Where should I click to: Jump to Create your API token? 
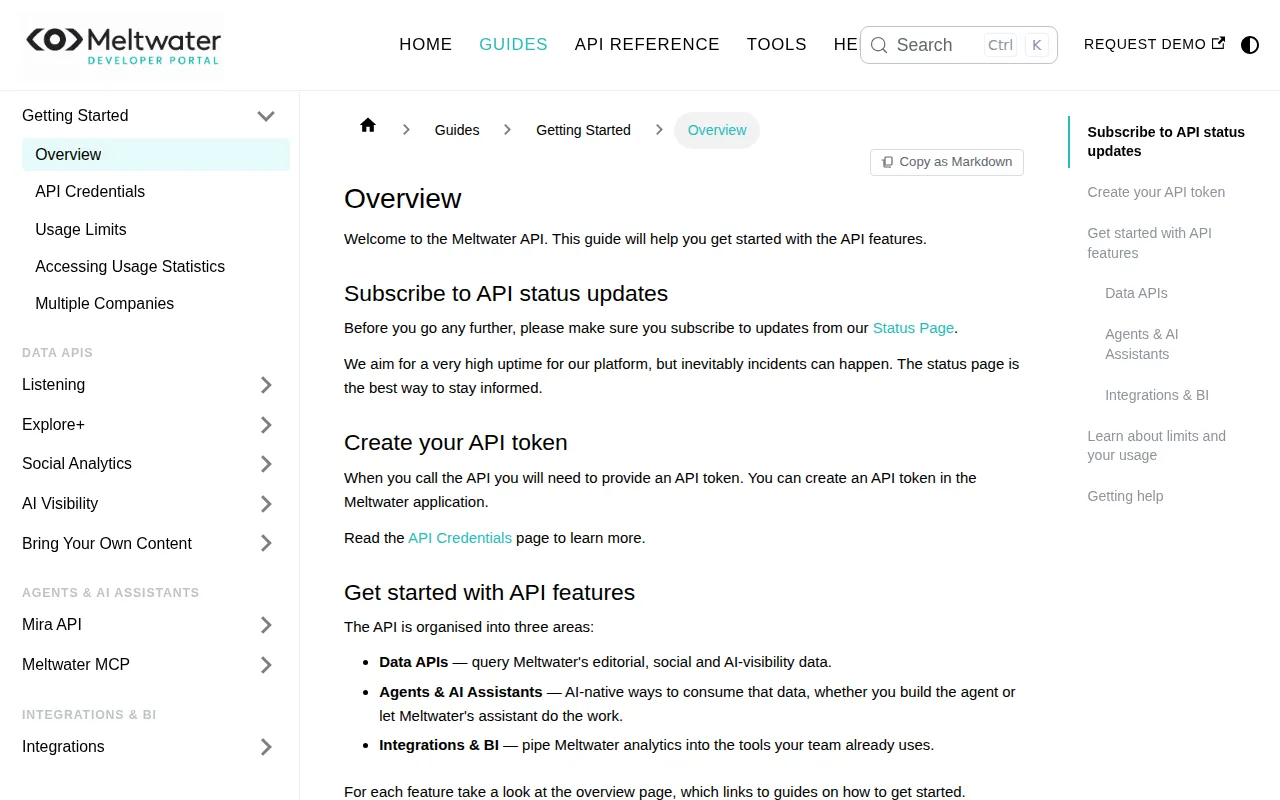[x=1156, y=192]
